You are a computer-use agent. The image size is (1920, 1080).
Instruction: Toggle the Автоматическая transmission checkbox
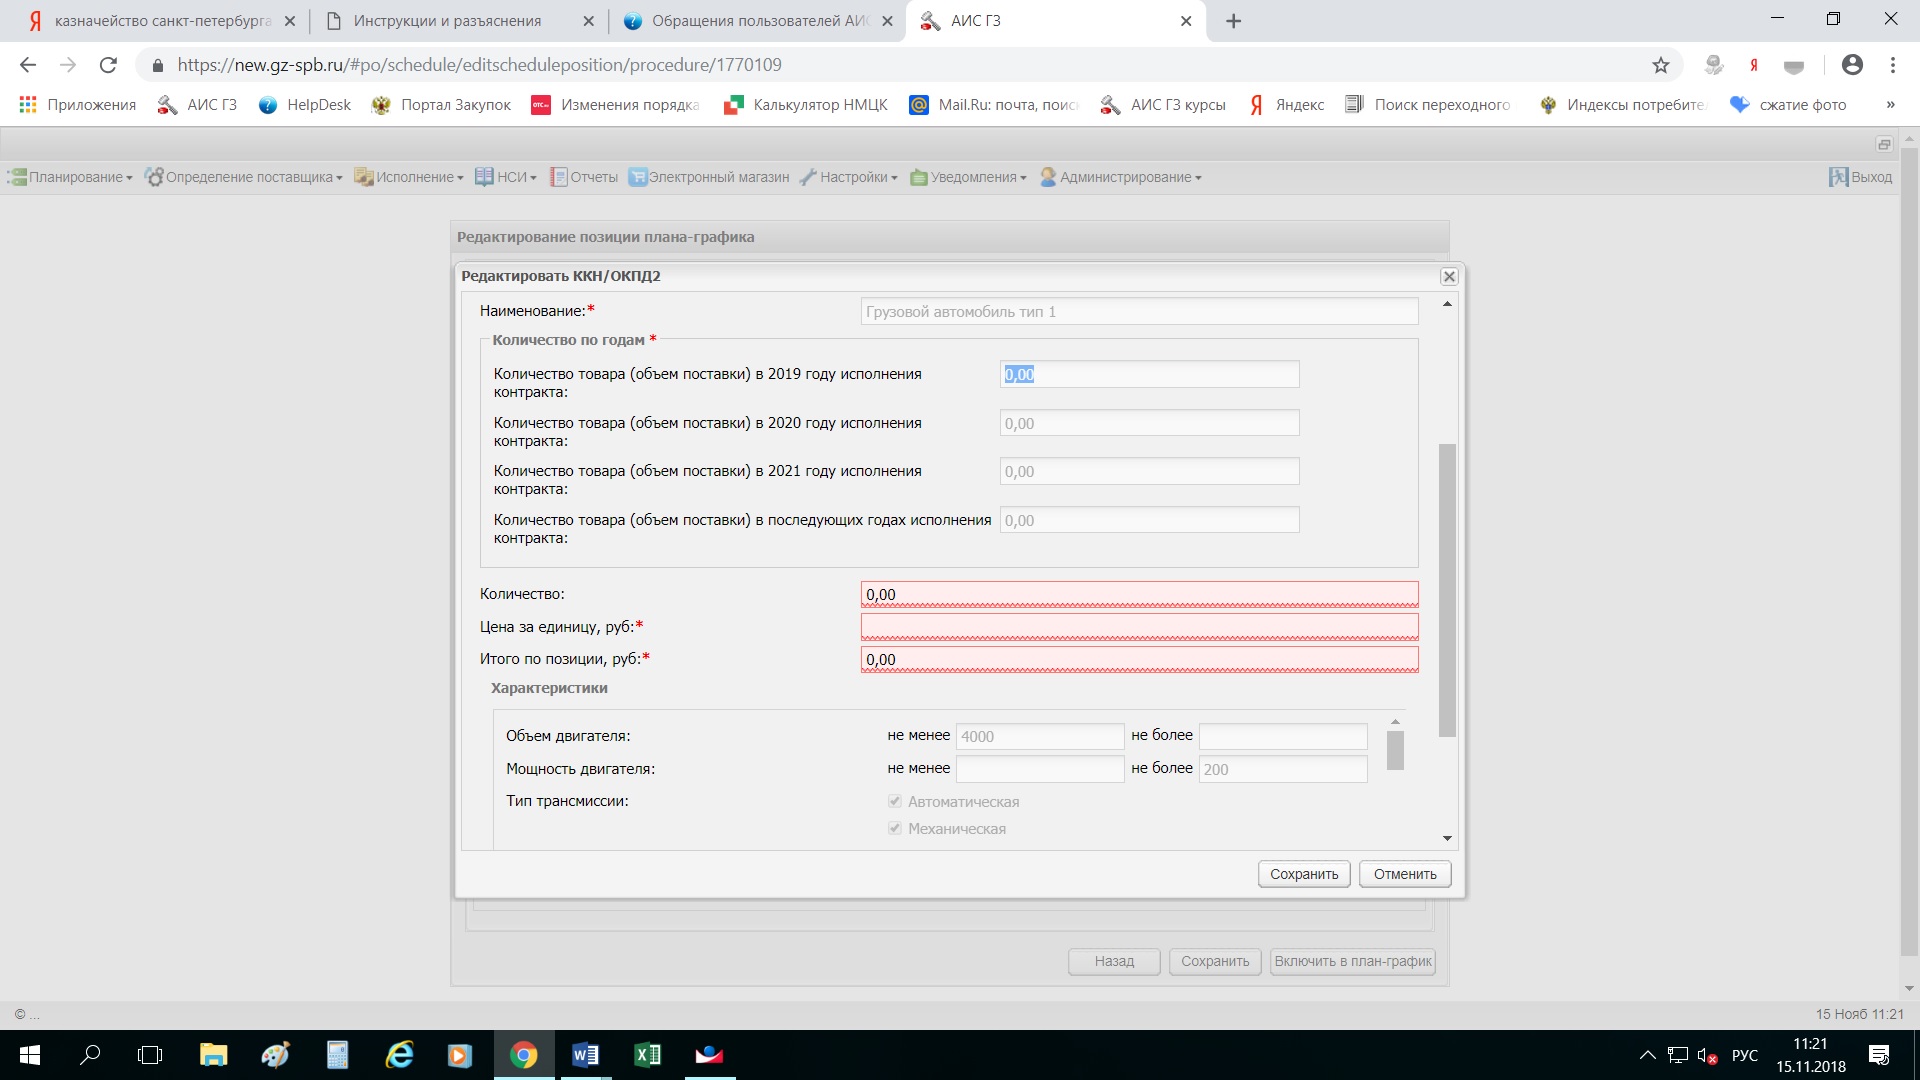click(x=895, y=802)
